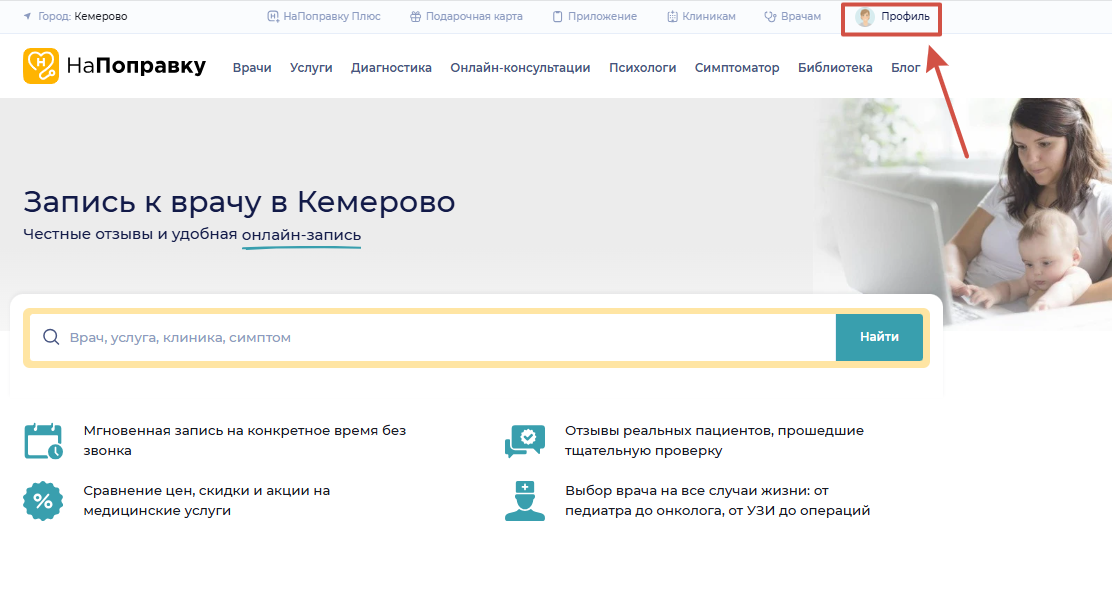Click the phone icon beside Приложение
This screenshot has height=594, width=1112.
(x=557, y=16)
